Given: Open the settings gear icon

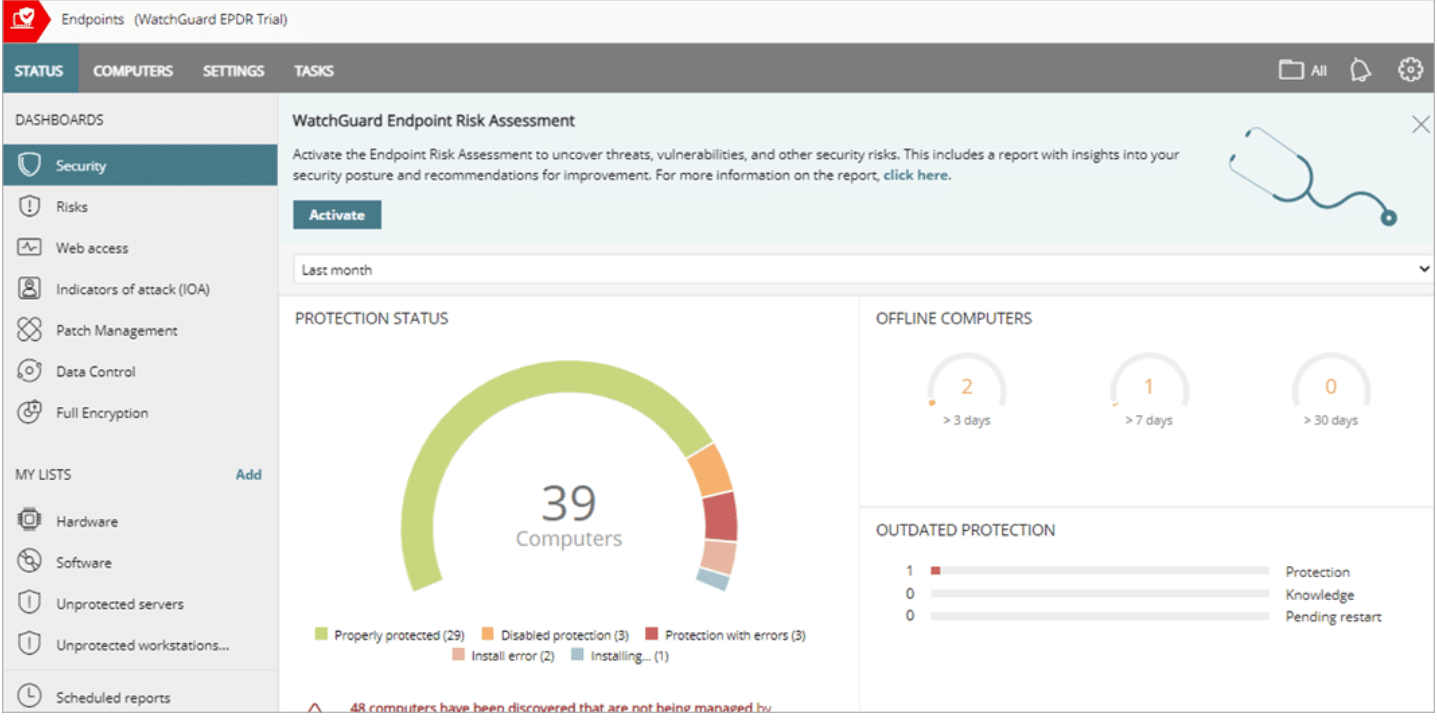Looking at the screenshot, I should click(x=1410, y=70).
